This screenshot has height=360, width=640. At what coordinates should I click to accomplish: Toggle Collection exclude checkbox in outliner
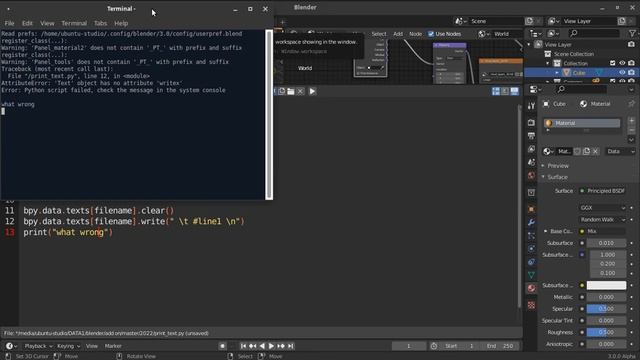point(612,63)
